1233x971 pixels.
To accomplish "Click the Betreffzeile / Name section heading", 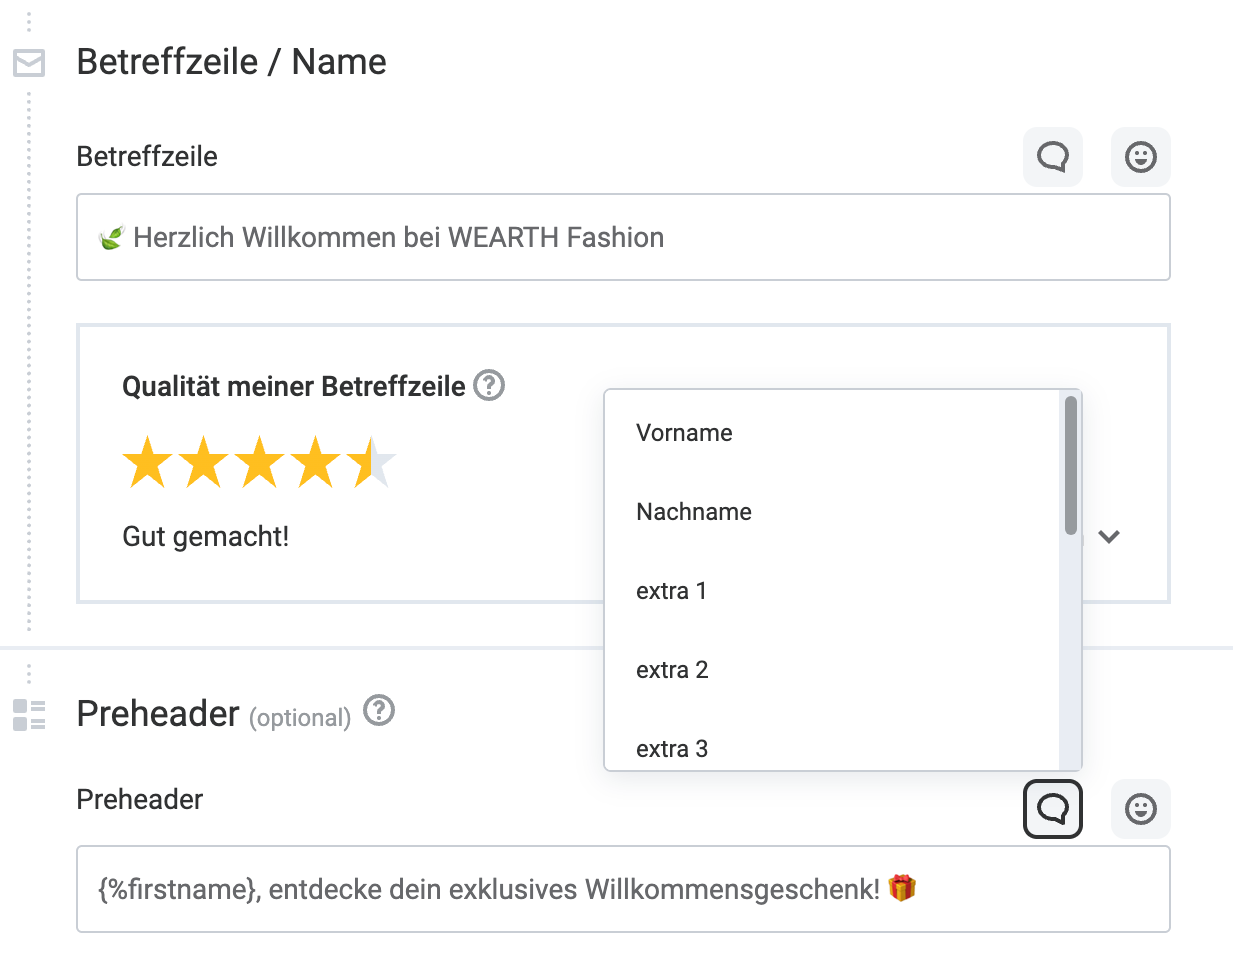I will [231, 62].
